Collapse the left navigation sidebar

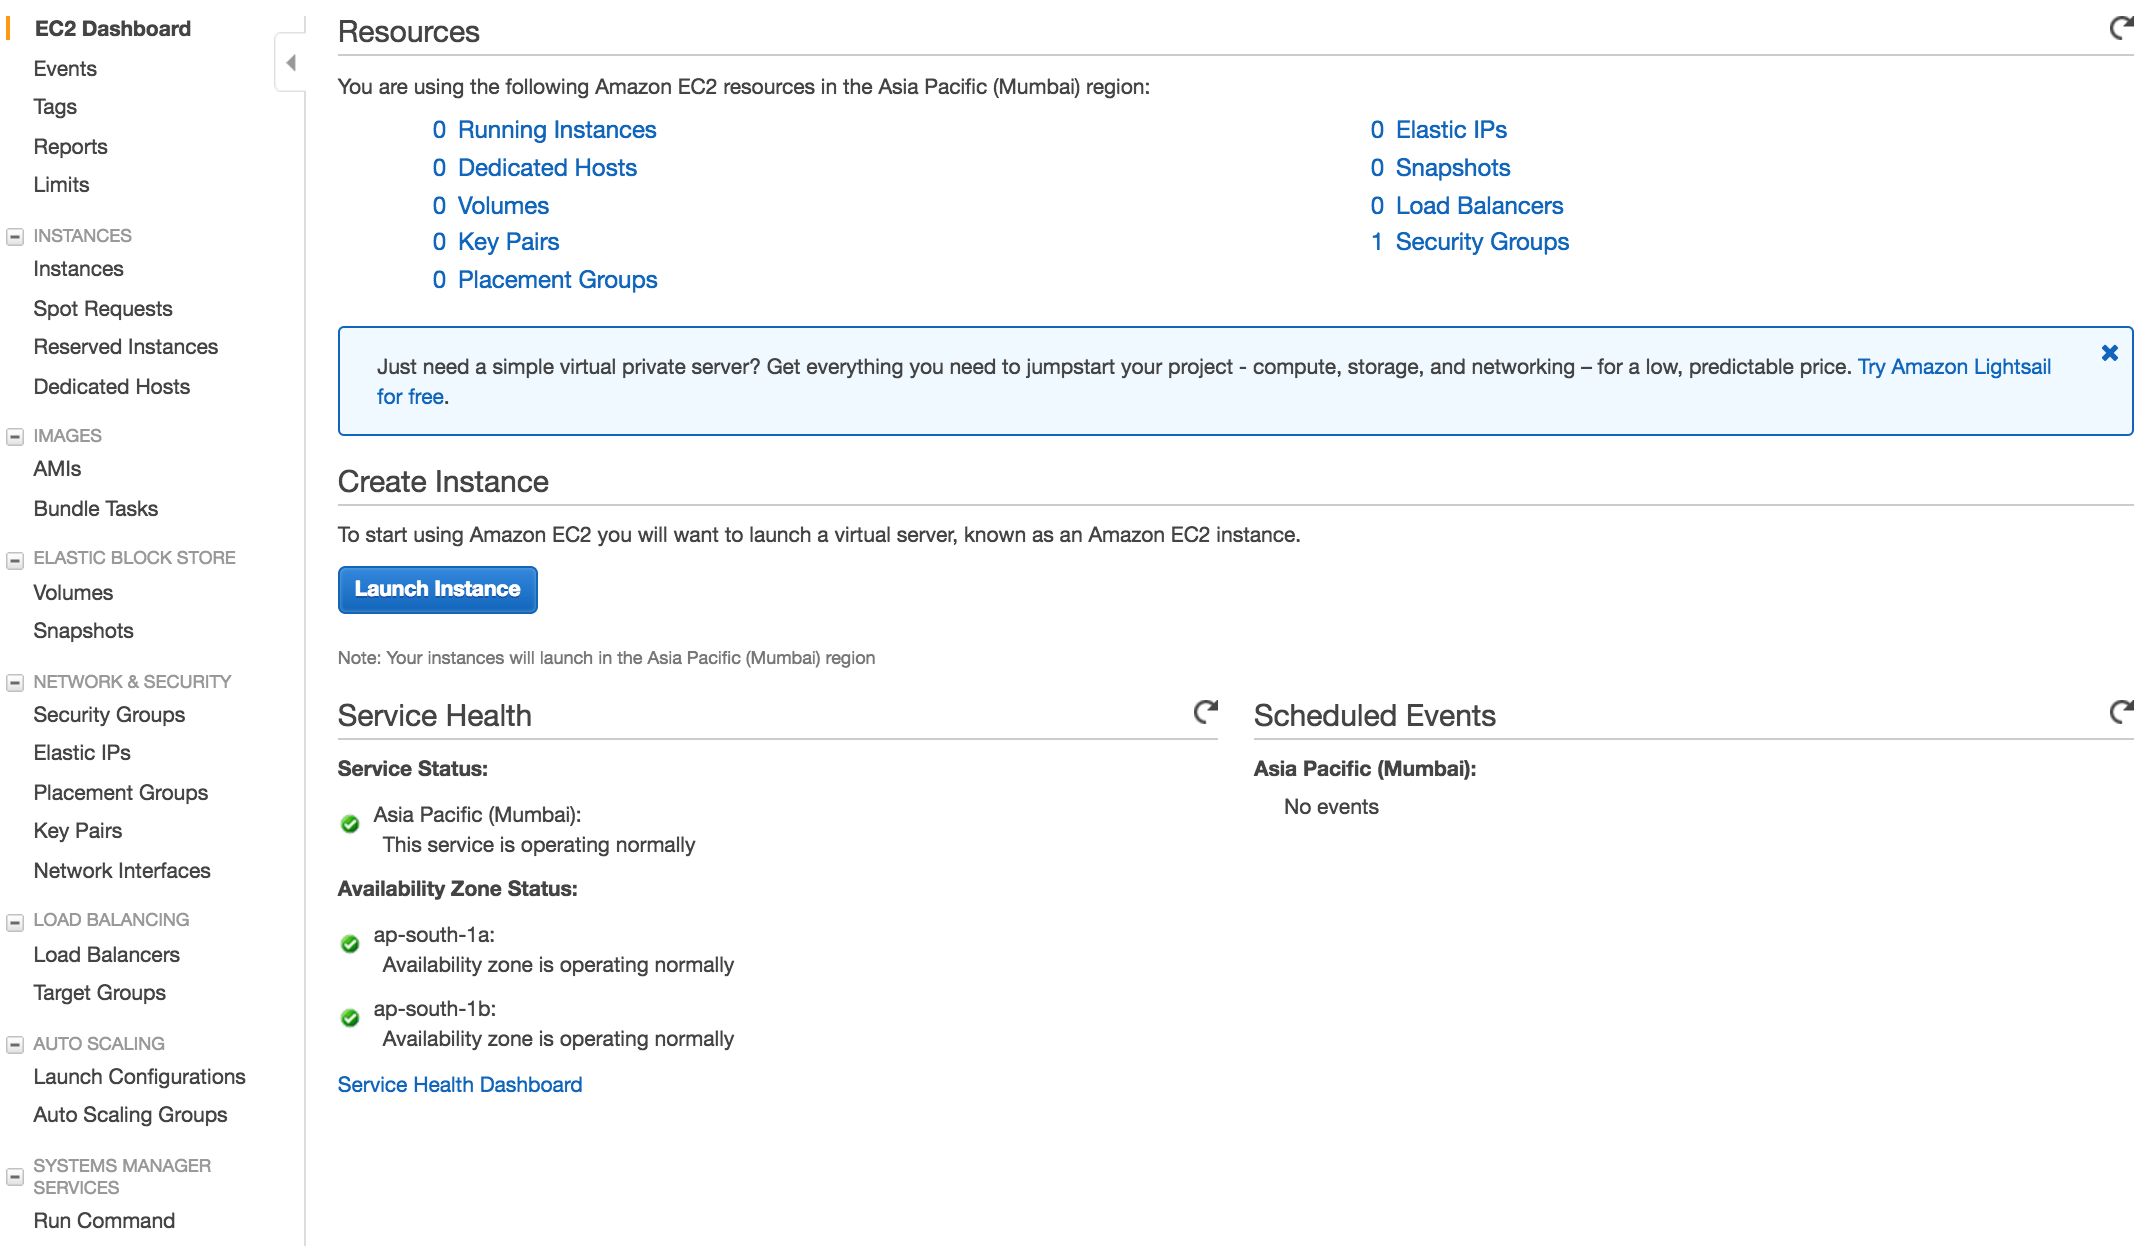click(290, 63)
